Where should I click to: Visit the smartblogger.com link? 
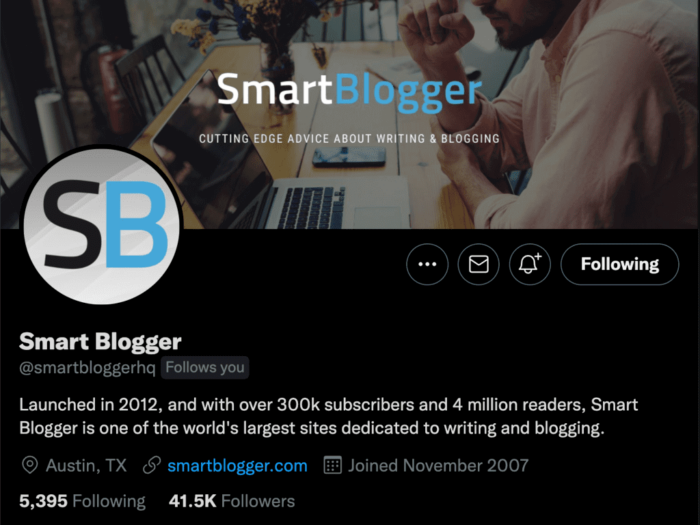coord(238,466)
